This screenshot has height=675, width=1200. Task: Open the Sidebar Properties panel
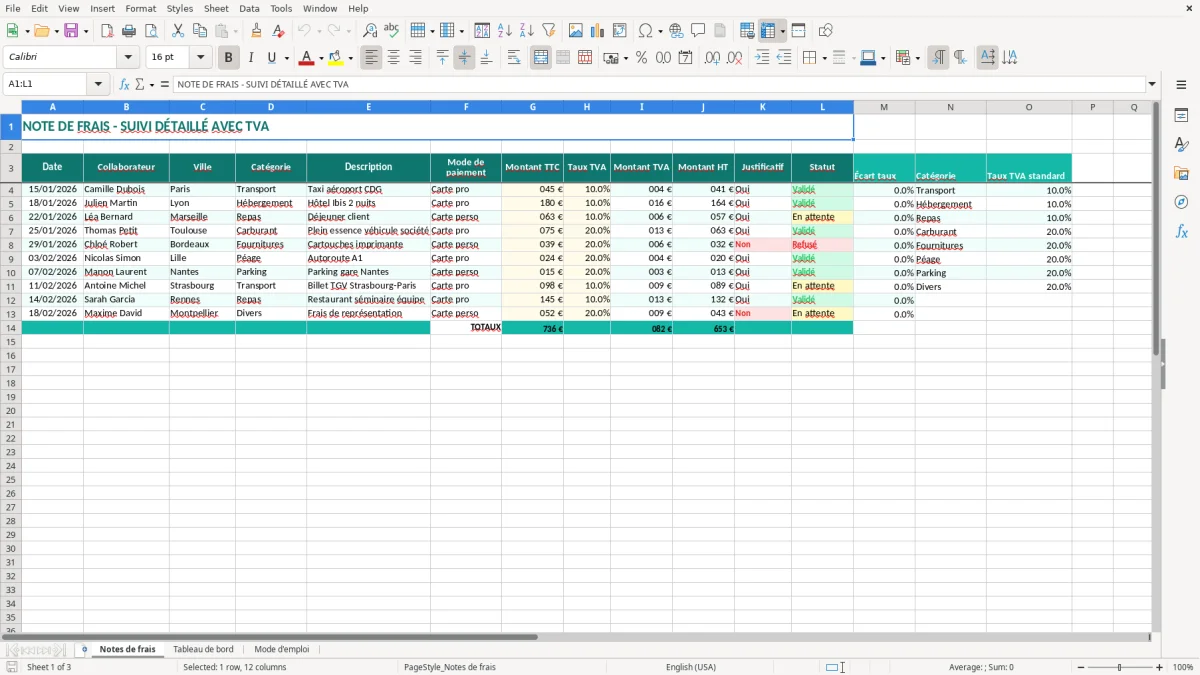1181,115
